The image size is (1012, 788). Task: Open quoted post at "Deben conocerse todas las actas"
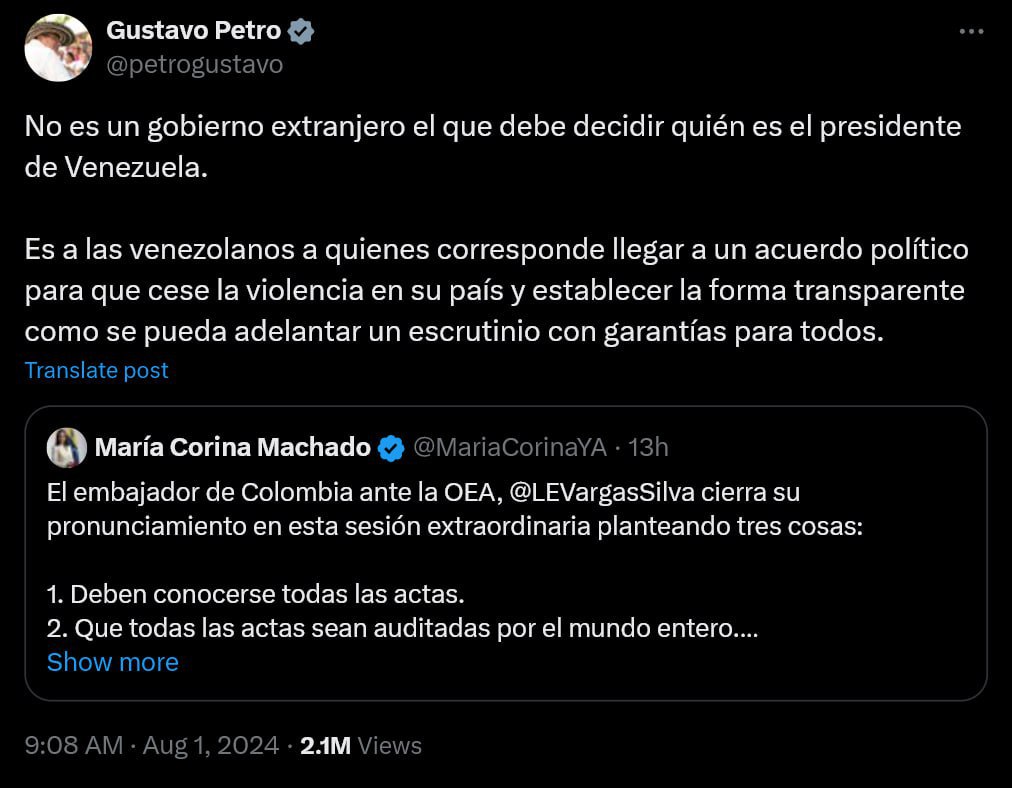(x=255, y=595)
